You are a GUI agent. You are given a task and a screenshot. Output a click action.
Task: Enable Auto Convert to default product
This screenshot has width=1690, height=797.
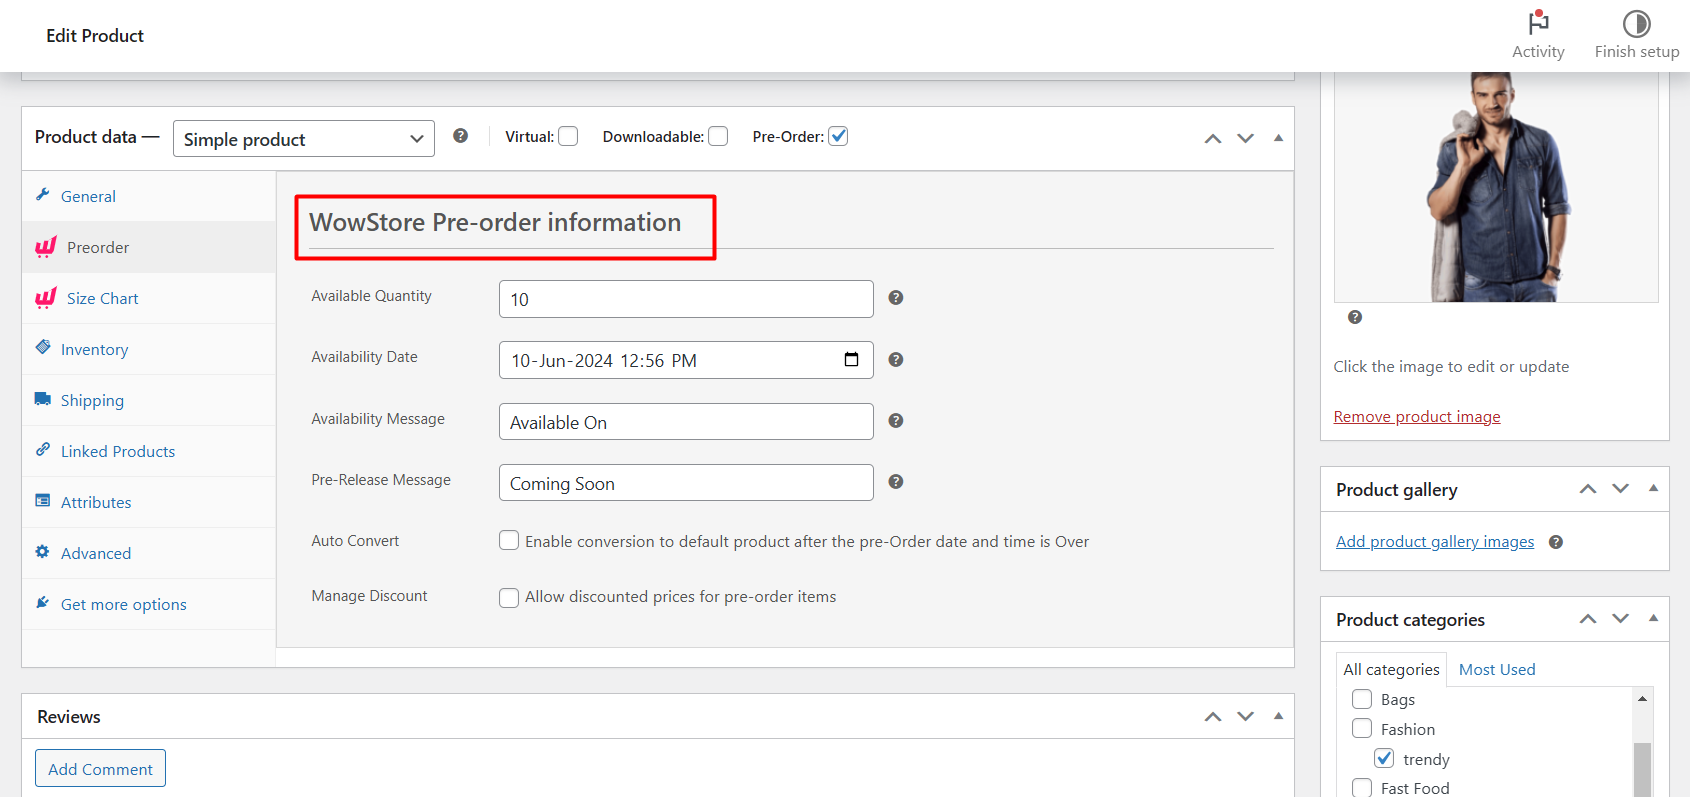tap(509, 541)
